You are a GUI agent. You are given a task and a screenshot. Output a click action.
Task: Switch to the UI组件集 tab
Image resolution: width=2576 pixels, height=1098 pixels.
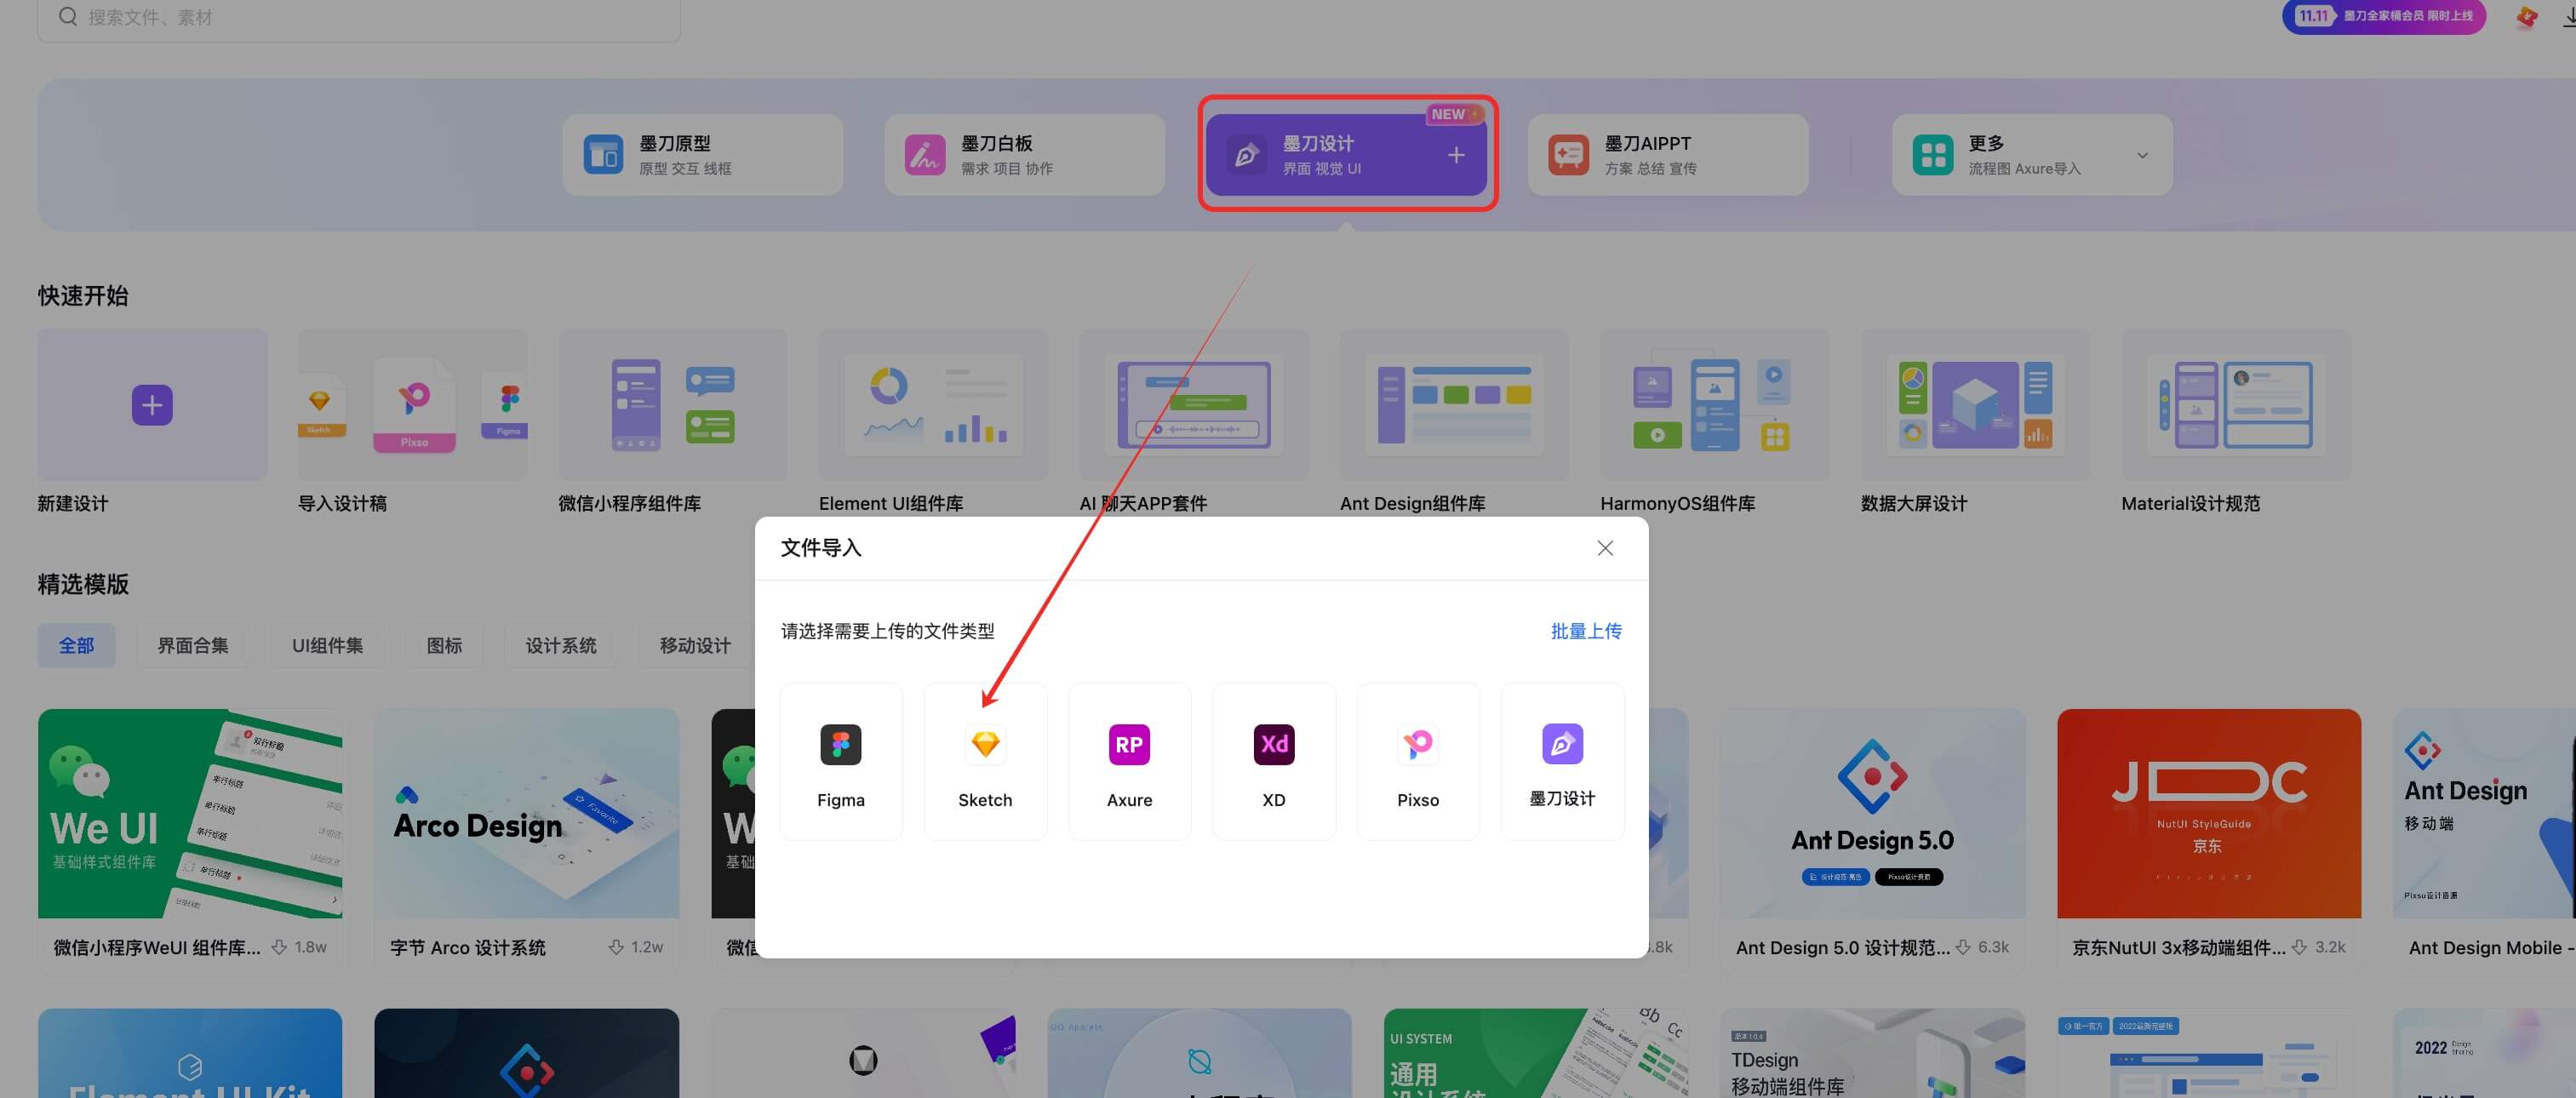pyautogui.click(x=326, y=645)
